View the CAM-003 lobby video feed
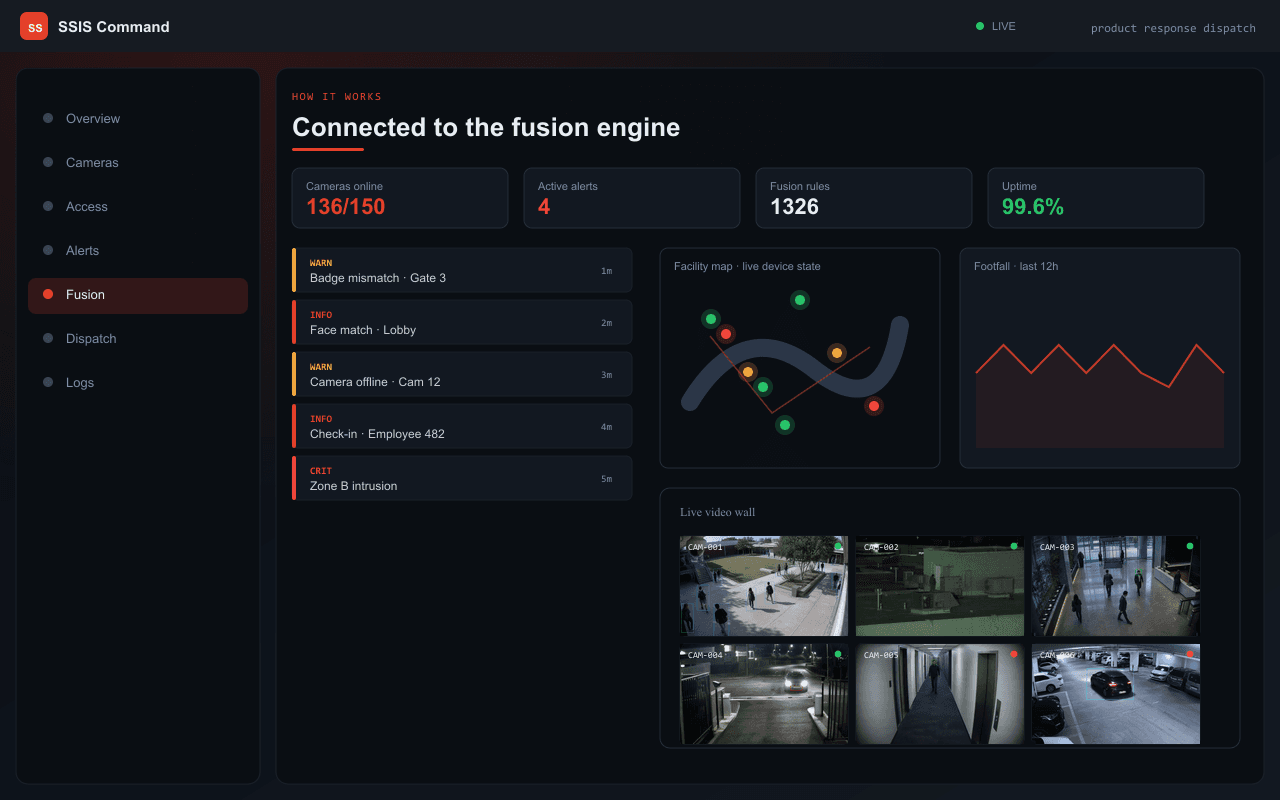The image size is (1280, 800). (1116, 586)
